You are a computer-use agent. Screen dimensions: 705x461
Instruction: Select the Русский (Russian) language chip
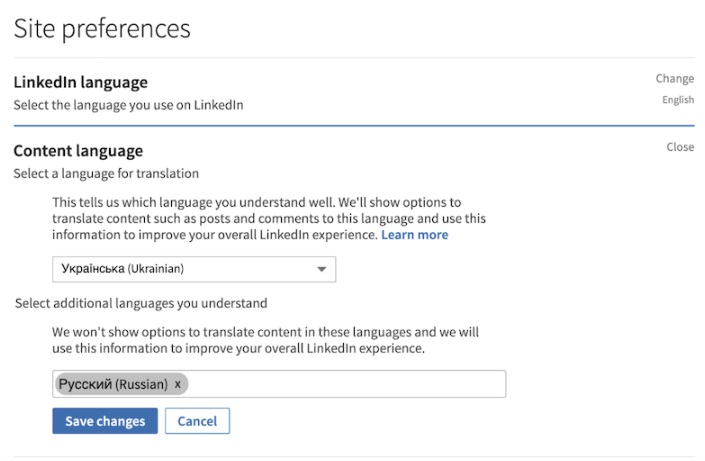click(x=121, y=385)
